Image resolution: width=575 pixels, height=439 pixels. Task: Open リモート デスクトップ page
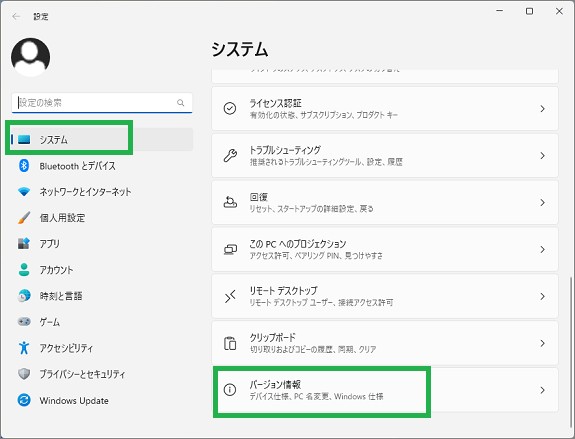[385, 296]
